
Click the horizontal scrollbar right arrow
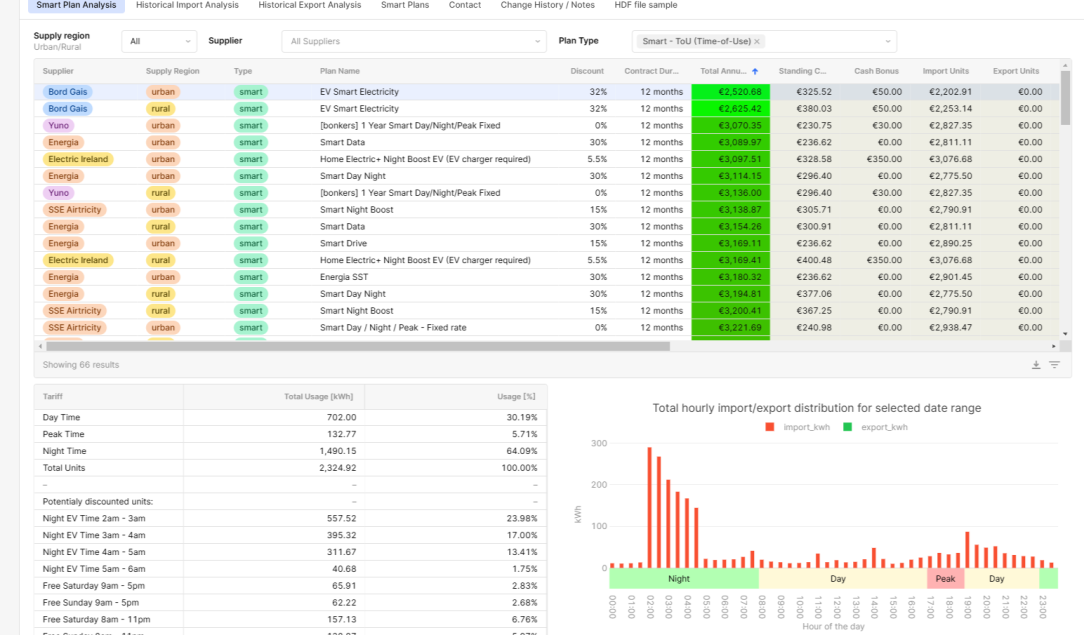1054,346
